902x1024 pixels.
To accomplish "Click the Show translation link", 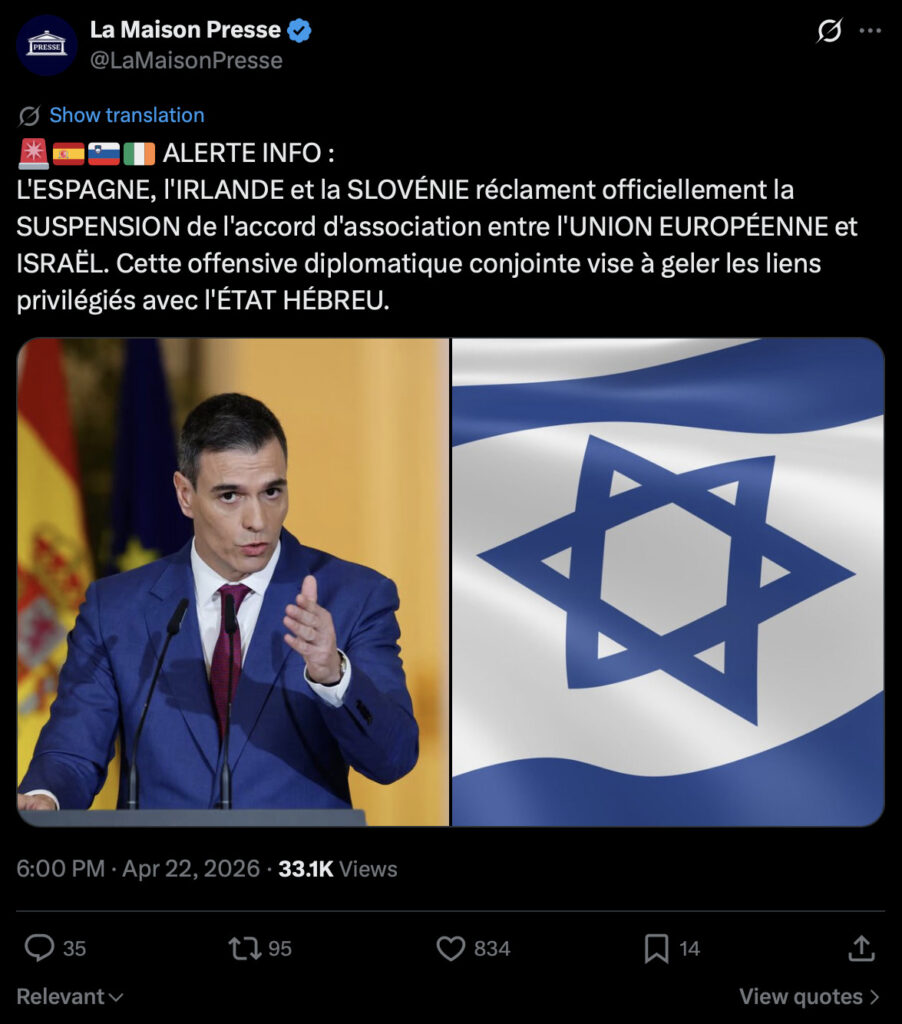I will tap(127, 115).
